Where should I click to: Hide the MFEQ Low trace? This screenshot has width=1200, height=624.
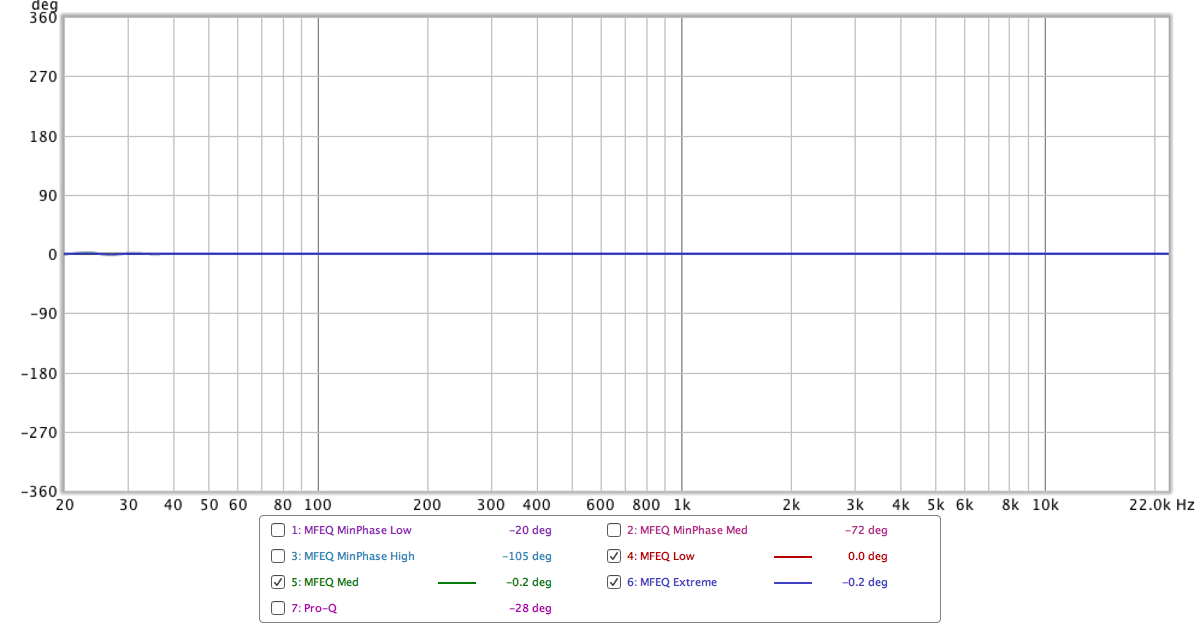pos(612,556)
